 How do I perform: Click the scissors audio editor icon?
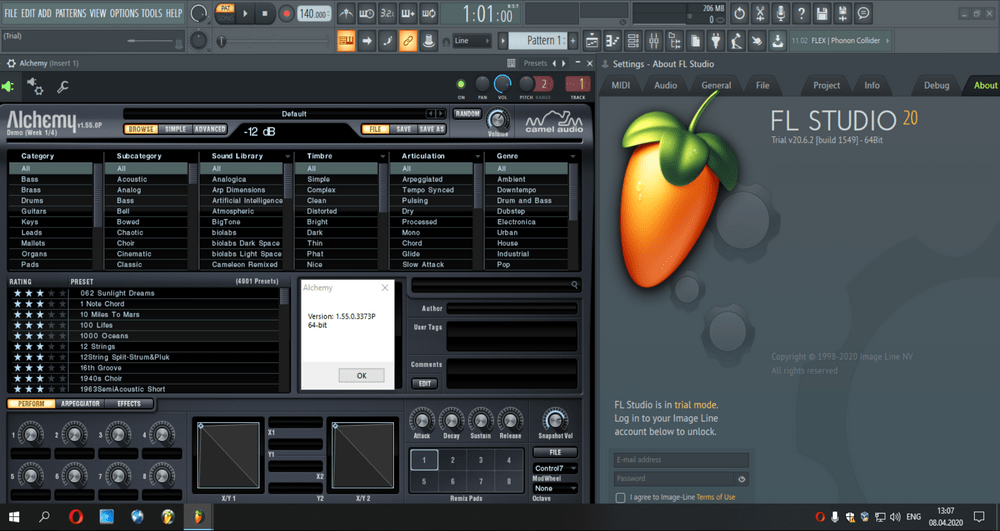(760, 13)
